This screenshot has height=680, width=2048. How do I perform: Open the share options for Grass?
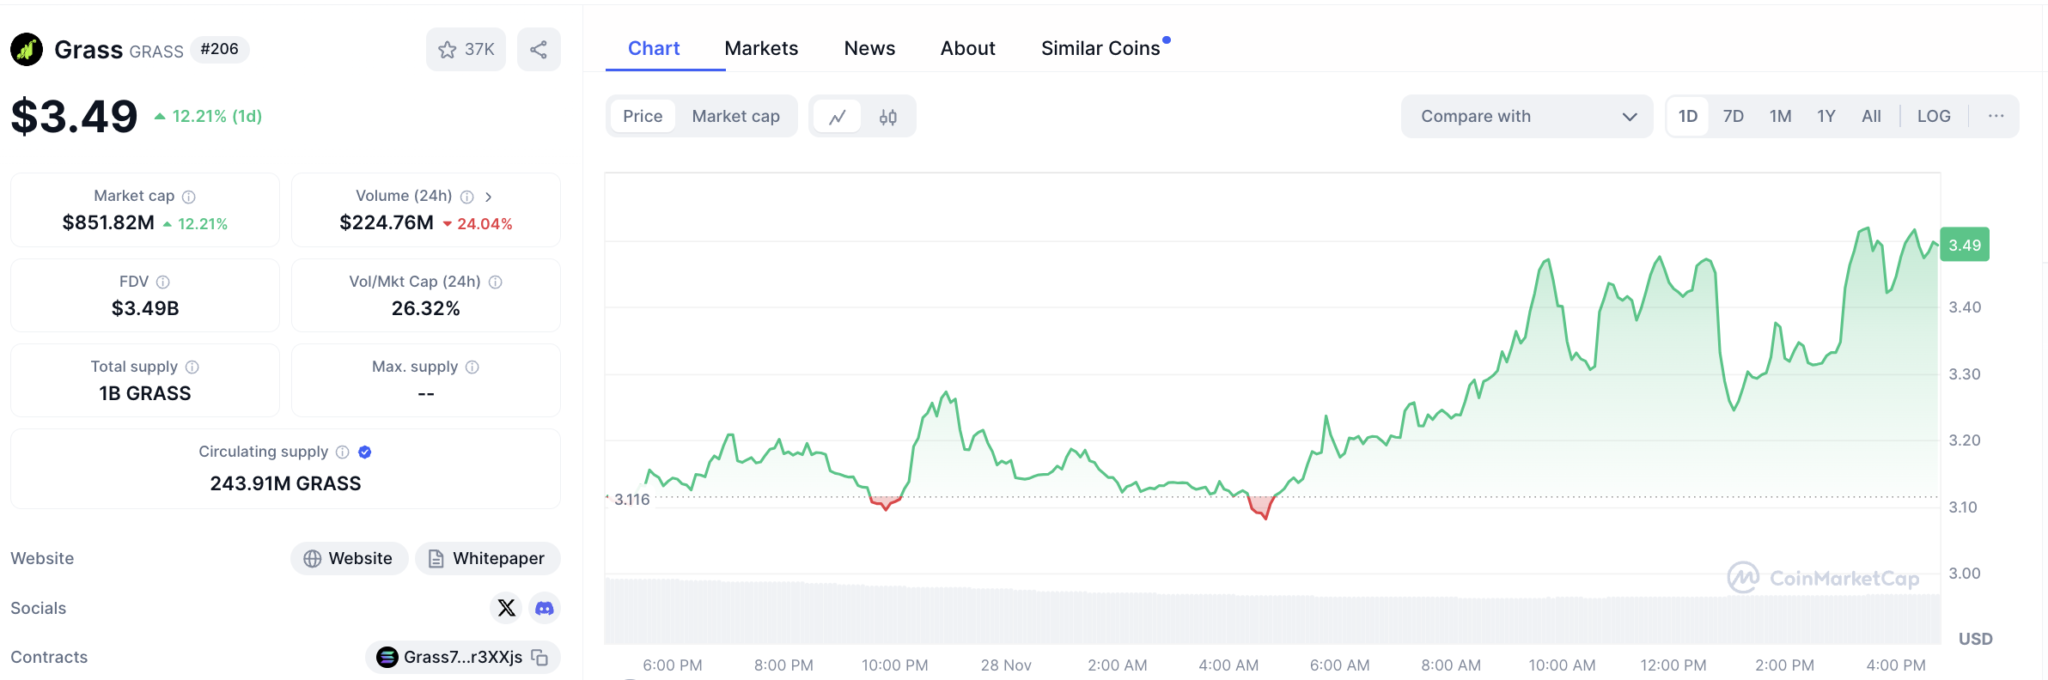click(x=538, y=48)
